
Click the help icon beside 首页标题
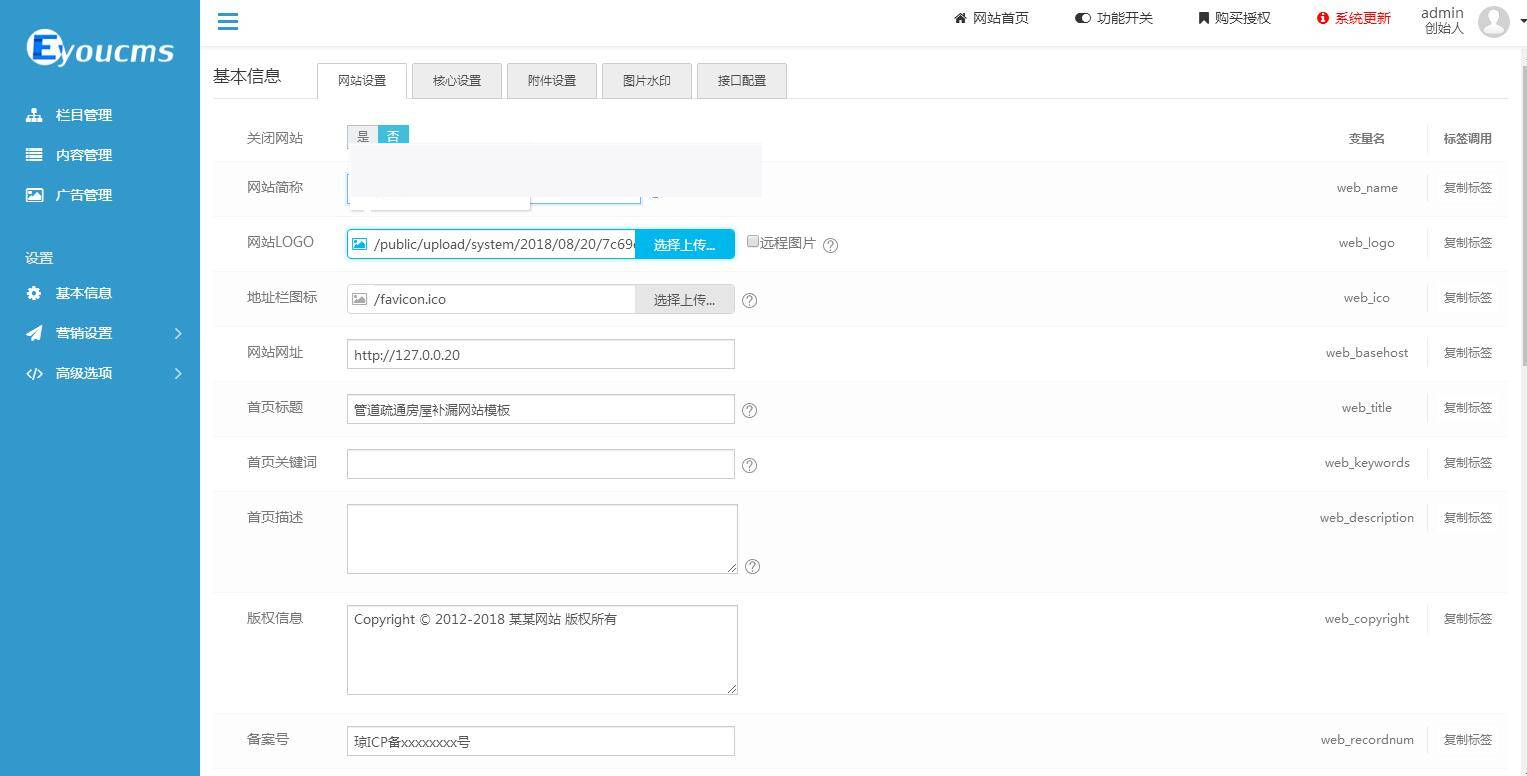(749, 410)
